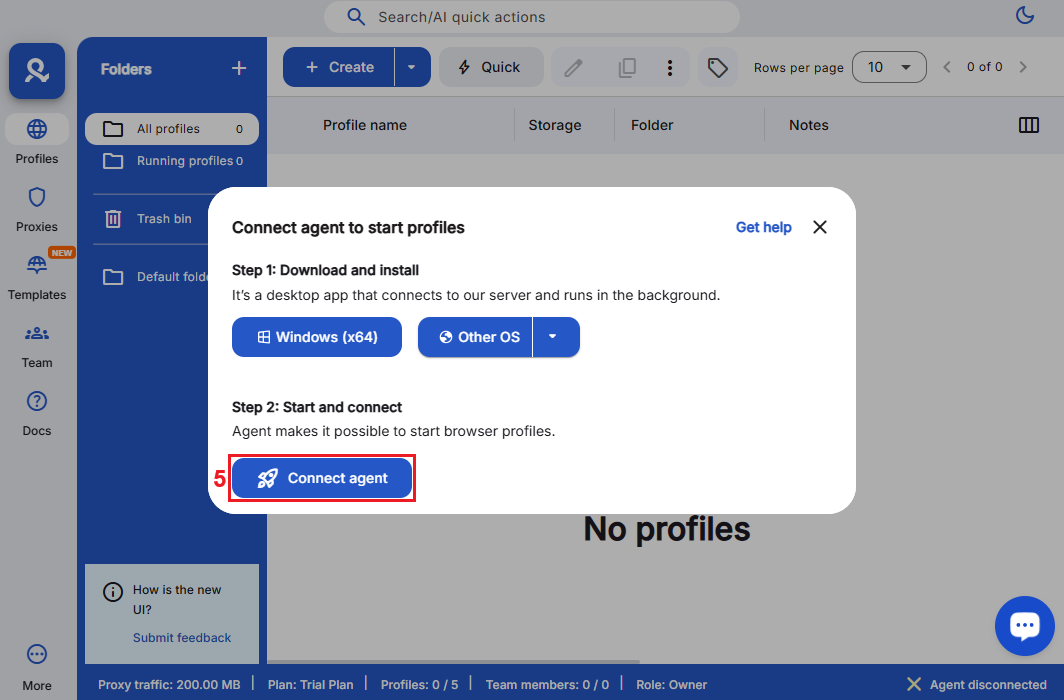The width and height of the screenshot is (1064, 700).
Task: Click the column settings icon
Action: (x=1028, y=125)
